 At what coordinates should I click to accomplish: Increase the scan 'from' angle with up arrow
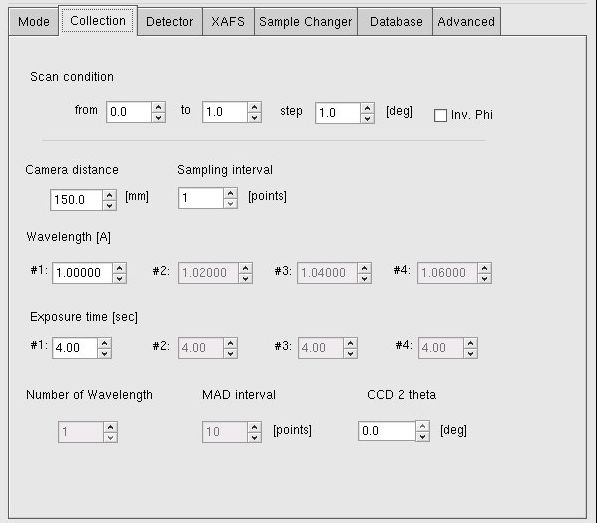pyautogui.click(x=158, y=107)
